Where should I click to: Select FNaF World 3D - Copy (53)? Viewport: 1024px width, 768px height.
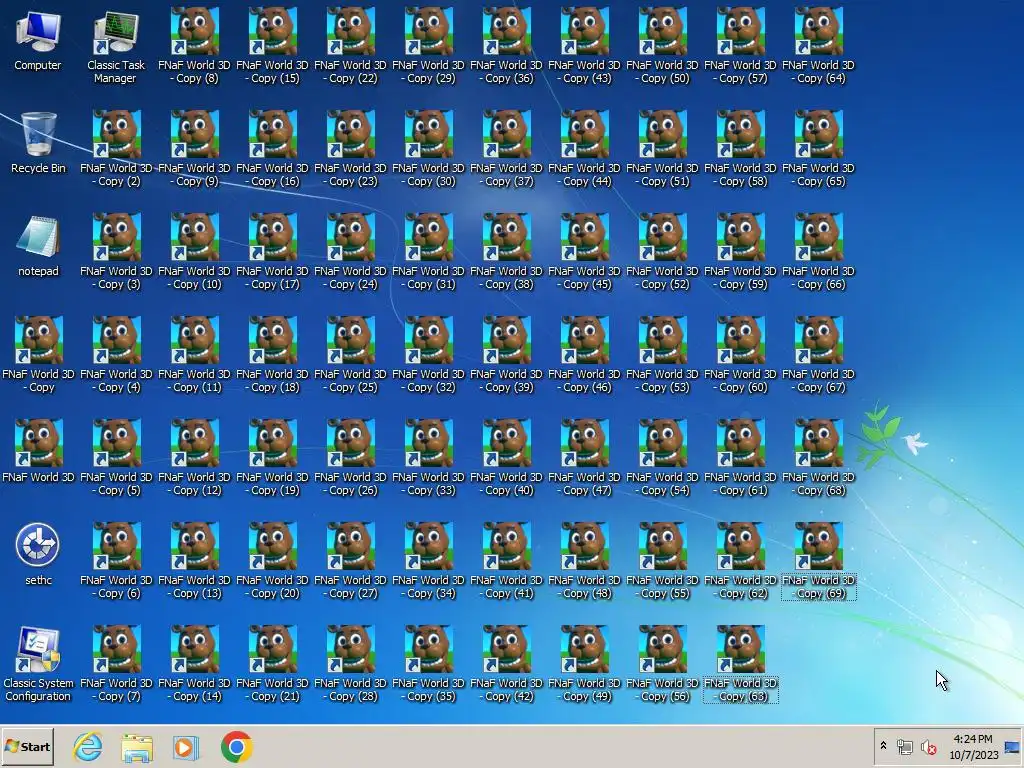click(x=662, y=354)
